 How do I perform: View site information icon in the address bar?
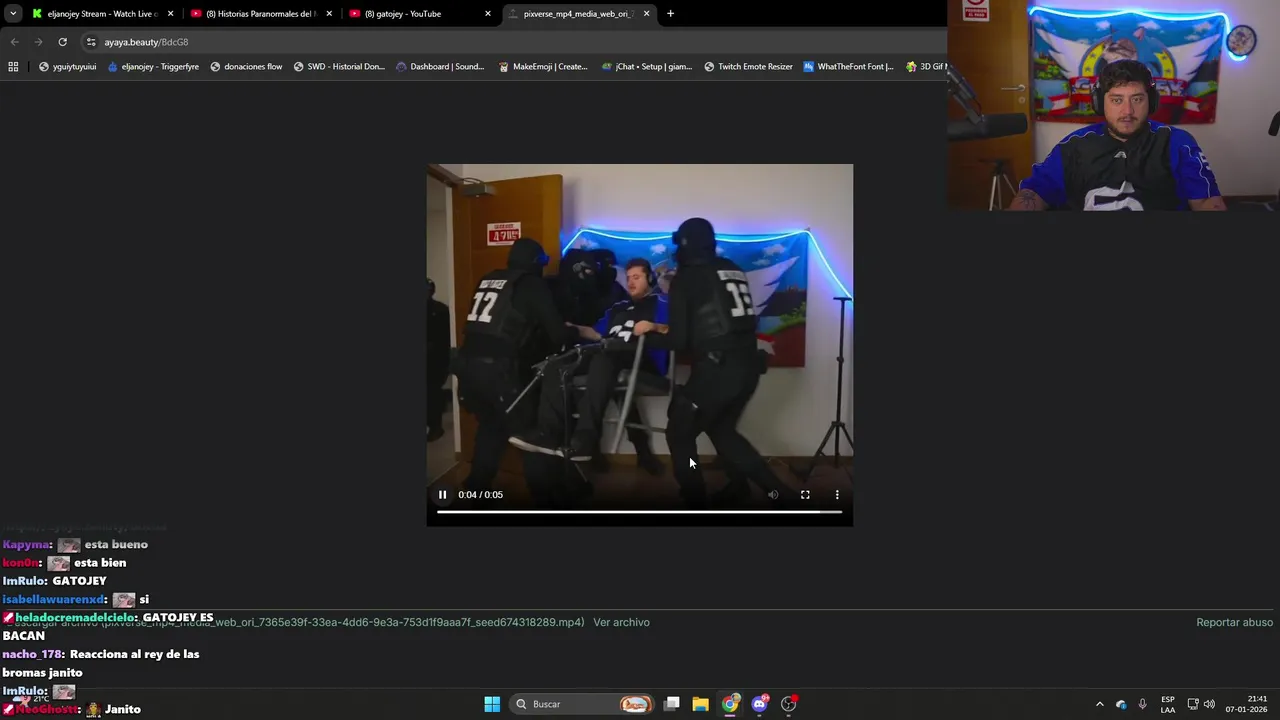(91, 42)
